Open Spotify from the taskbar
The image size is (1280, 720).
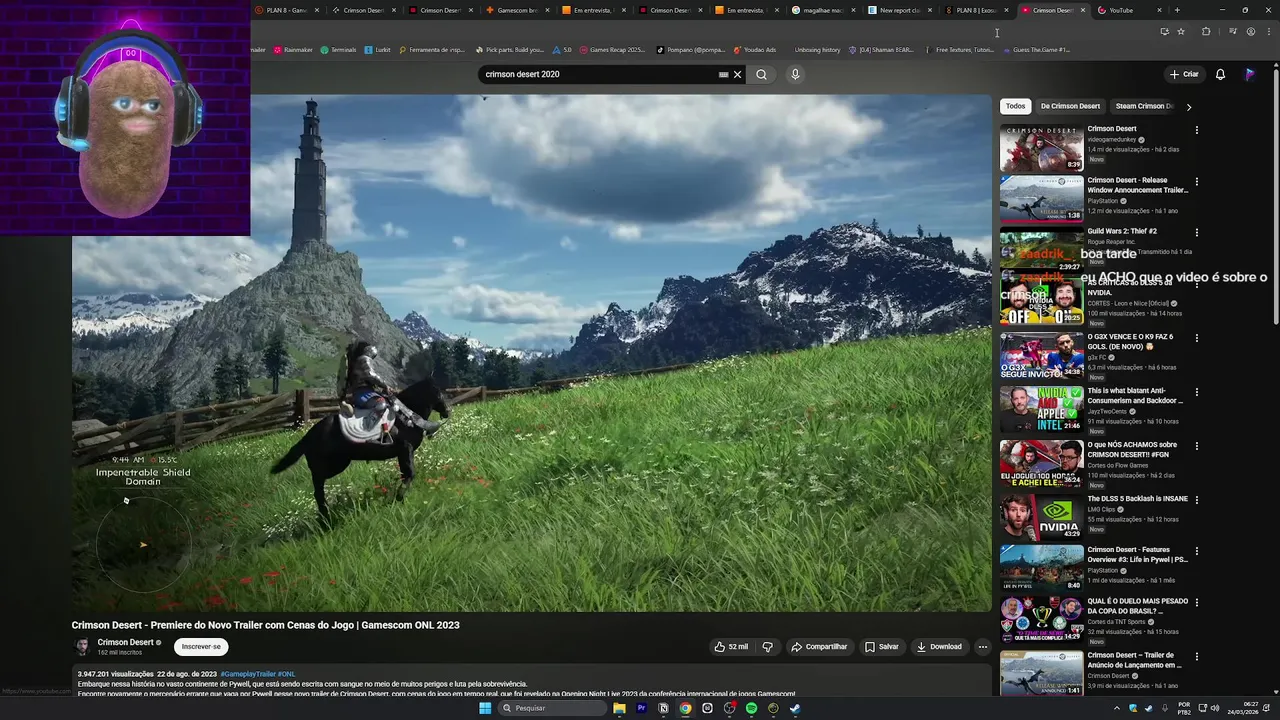pos(751,708)
